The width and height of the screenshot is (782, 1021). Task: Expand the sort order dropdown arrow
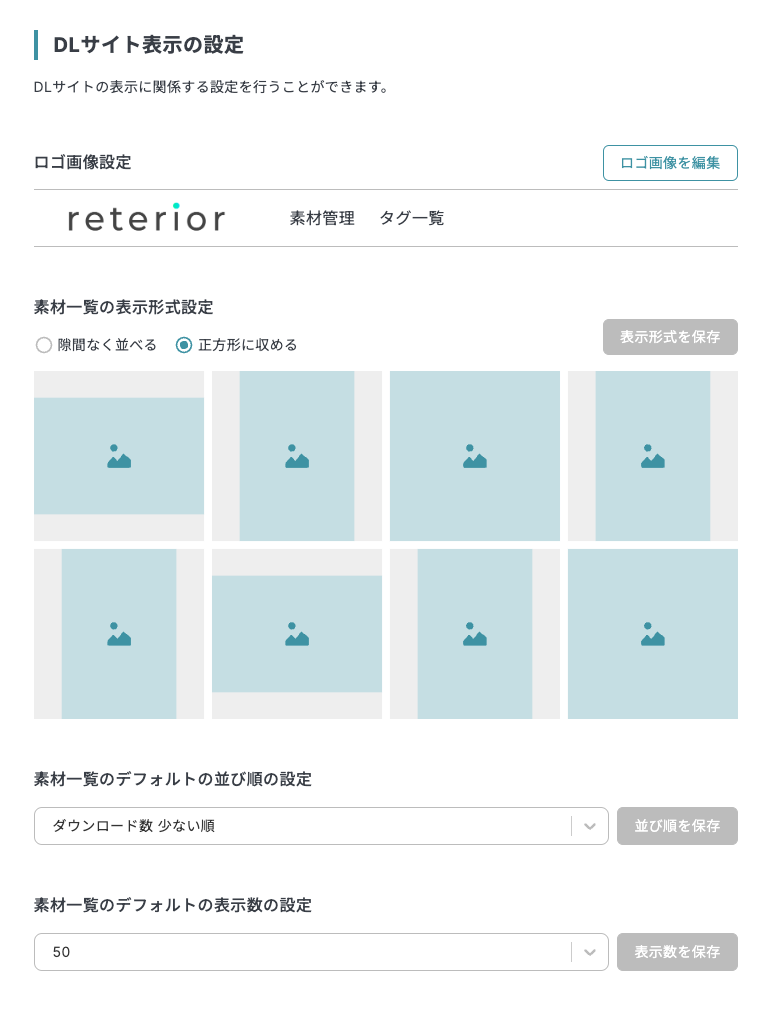[x=590, y=826]
